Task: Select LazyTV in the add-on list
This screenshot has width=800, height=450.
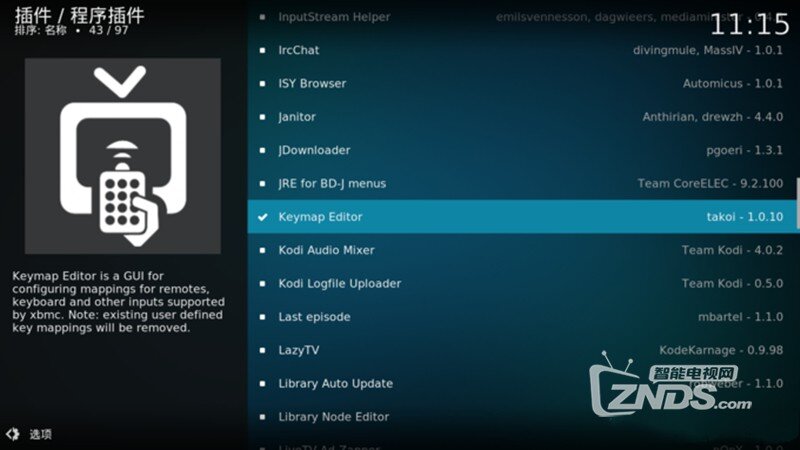Action: click(523, 350)
